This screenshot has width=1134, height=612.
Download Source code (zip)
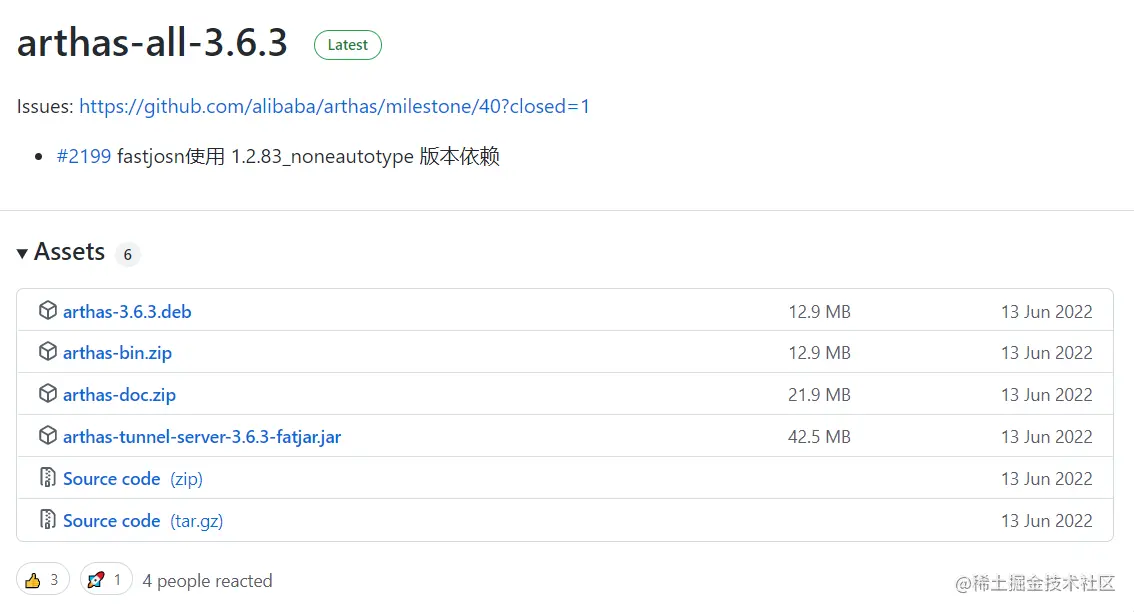pyautogui.click(x=133, y=479)
